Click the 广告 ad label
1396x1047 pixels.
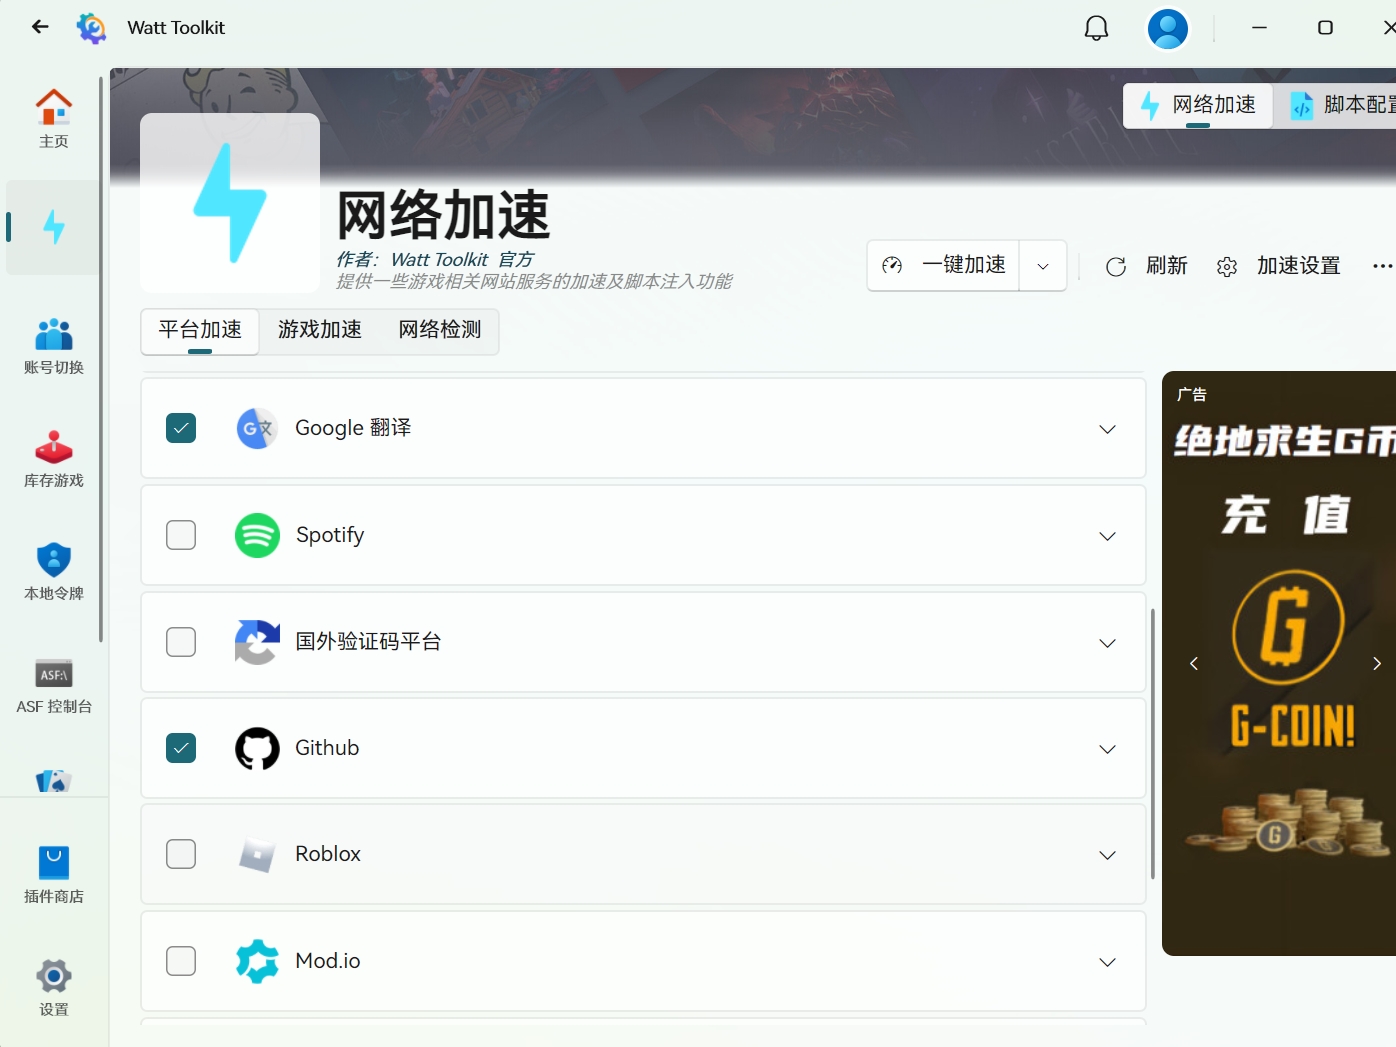tap(1192, 395)
